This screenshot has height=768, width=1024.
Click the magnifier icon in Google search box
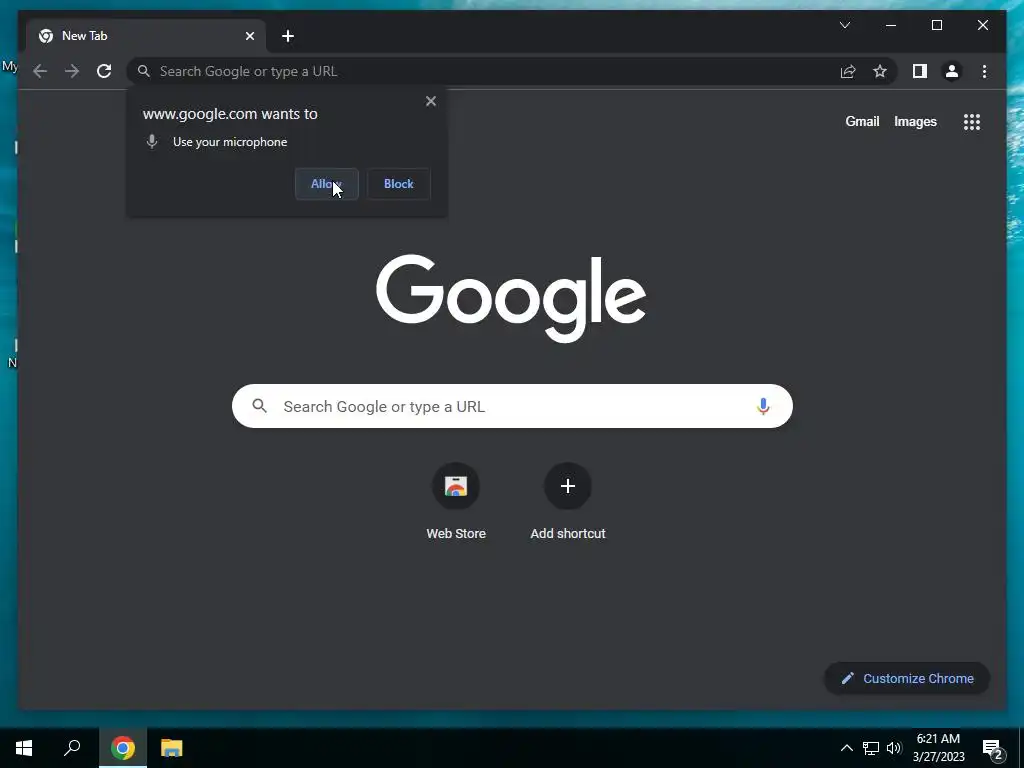click(x=259, y=406)
